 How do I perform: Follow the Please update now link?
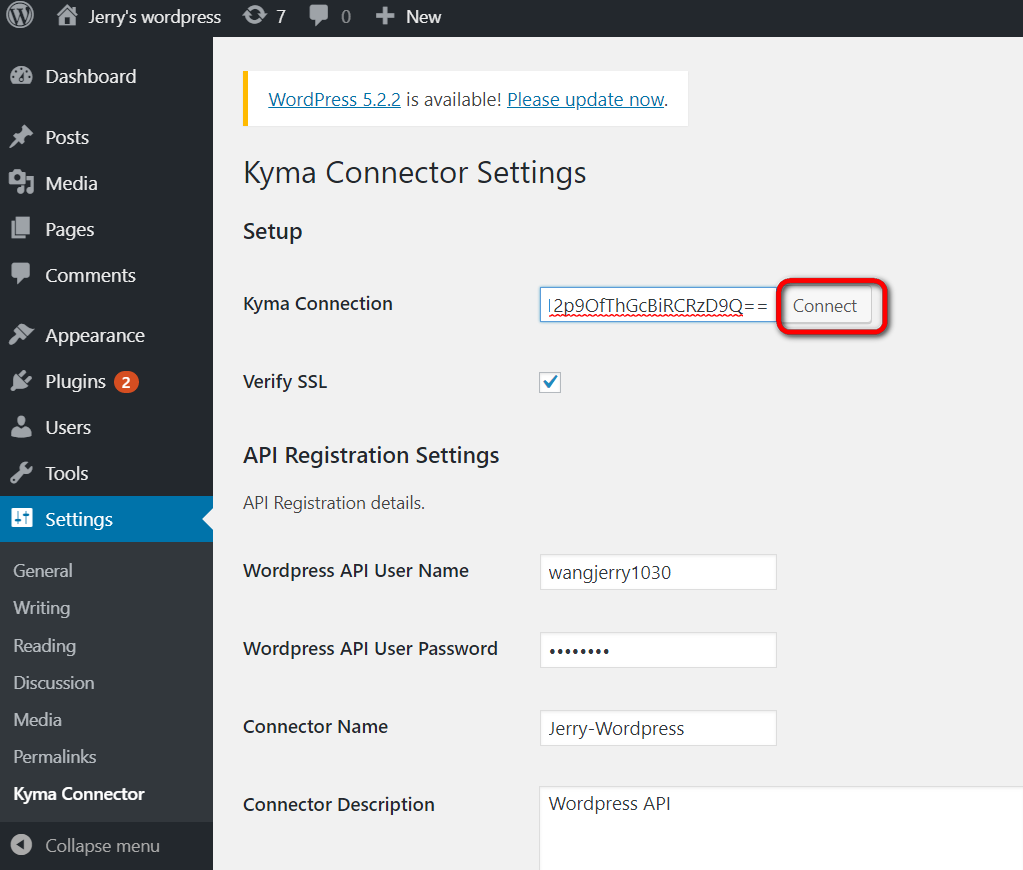point(585,99)
